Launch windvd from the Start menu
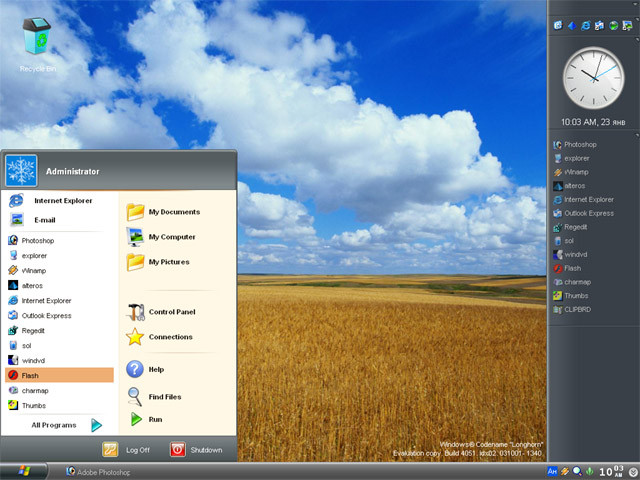640x480 pixels. click(x=27, y=361)
